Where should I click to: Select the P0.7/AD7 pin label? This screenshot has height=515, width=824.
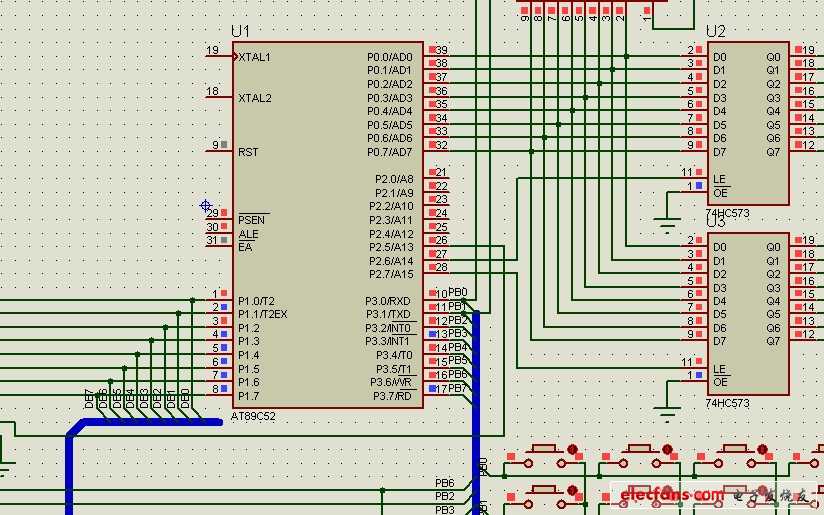click(390, 152)
